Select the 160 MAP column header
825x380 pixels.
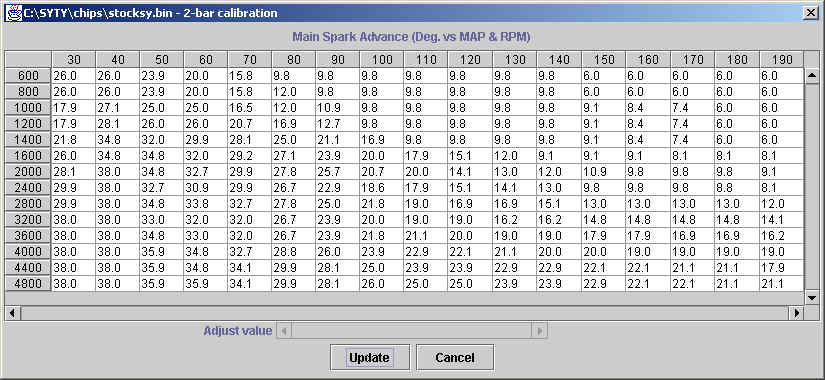(x=648, y=59)
